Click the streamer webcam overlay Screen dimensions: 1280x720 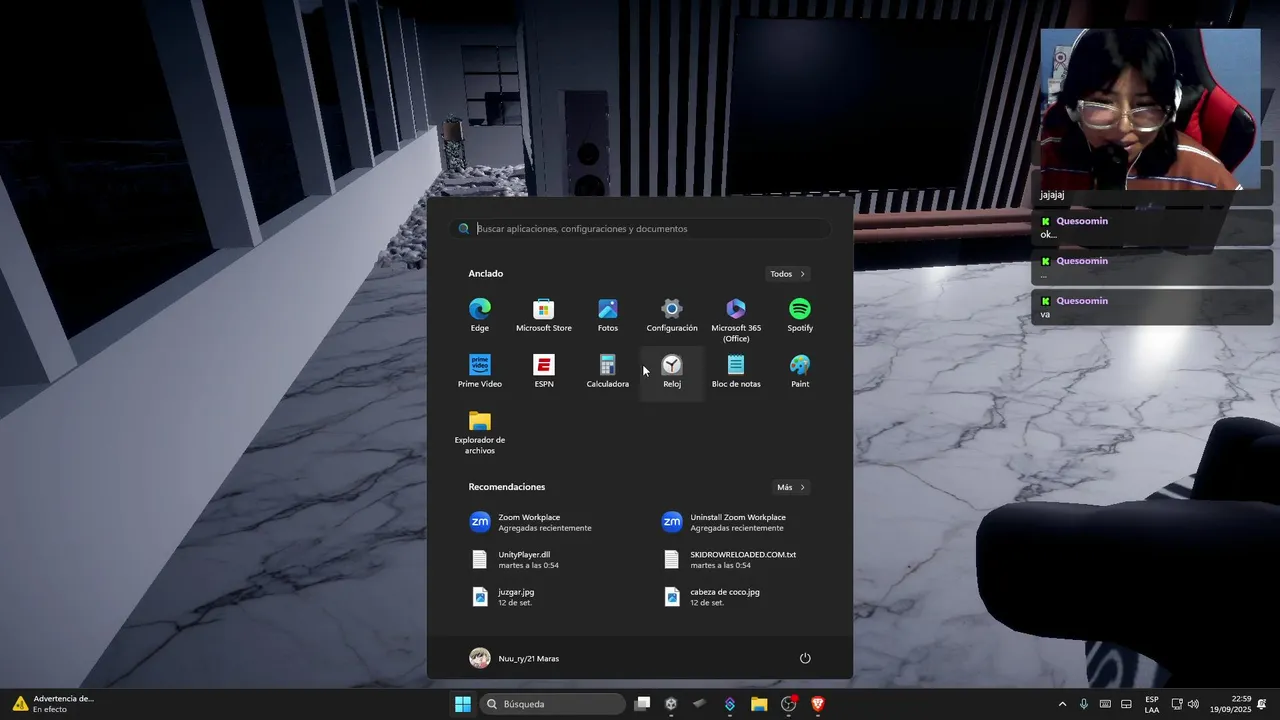click(x=1150, y=108)
